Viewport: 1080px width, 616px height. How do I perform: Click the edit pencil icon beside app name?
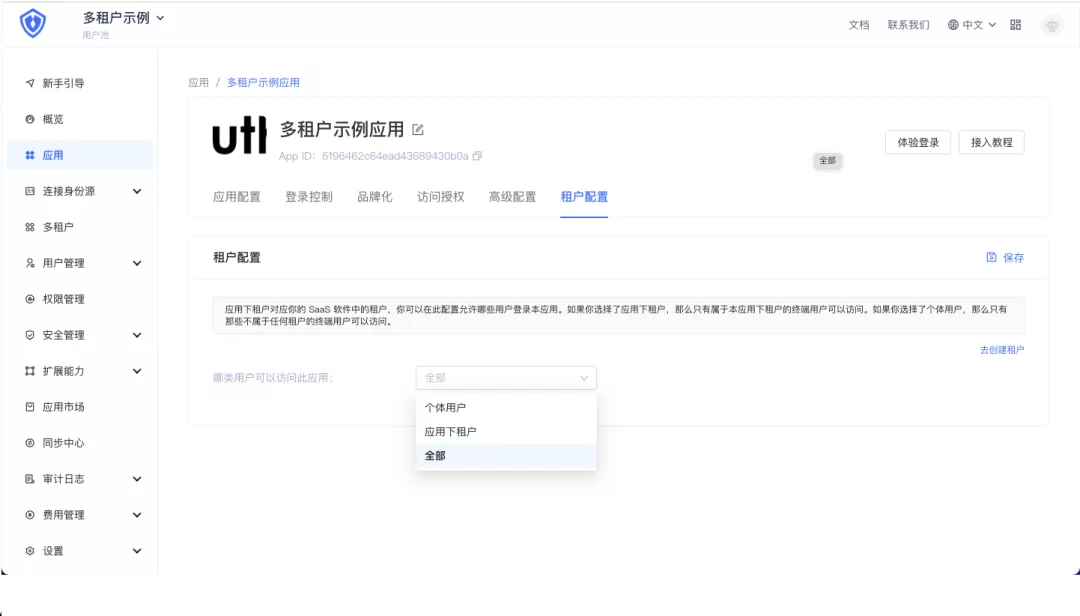coord(418,130)
